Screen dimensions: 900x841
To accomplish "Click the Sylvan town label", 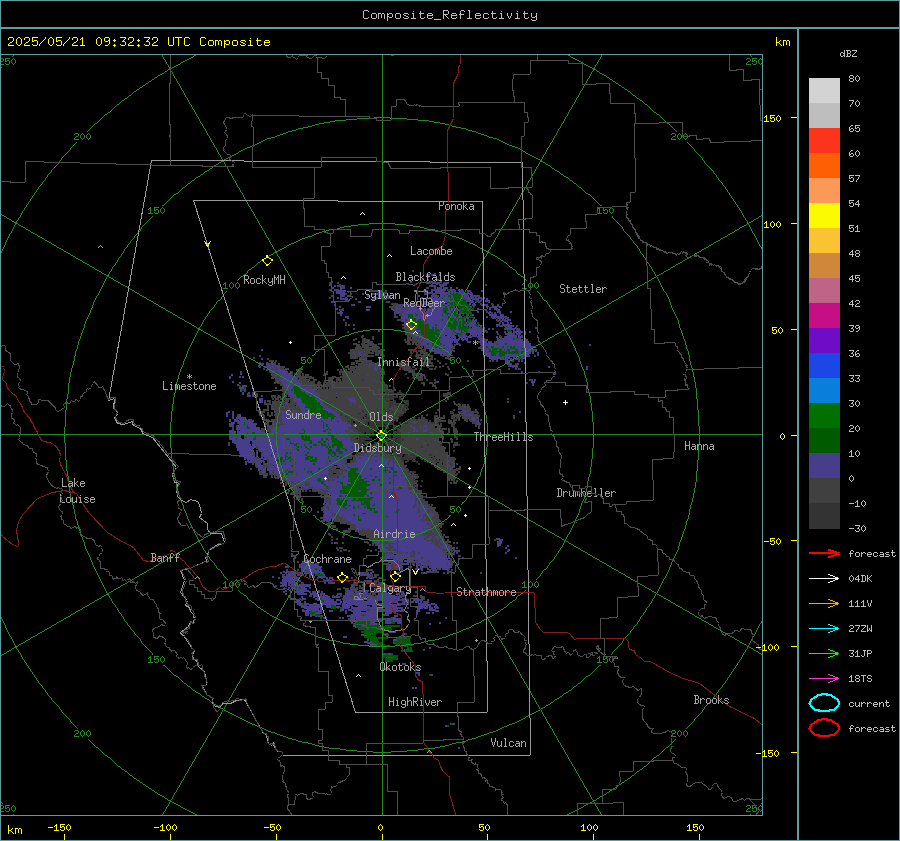I will click(382, 295).
